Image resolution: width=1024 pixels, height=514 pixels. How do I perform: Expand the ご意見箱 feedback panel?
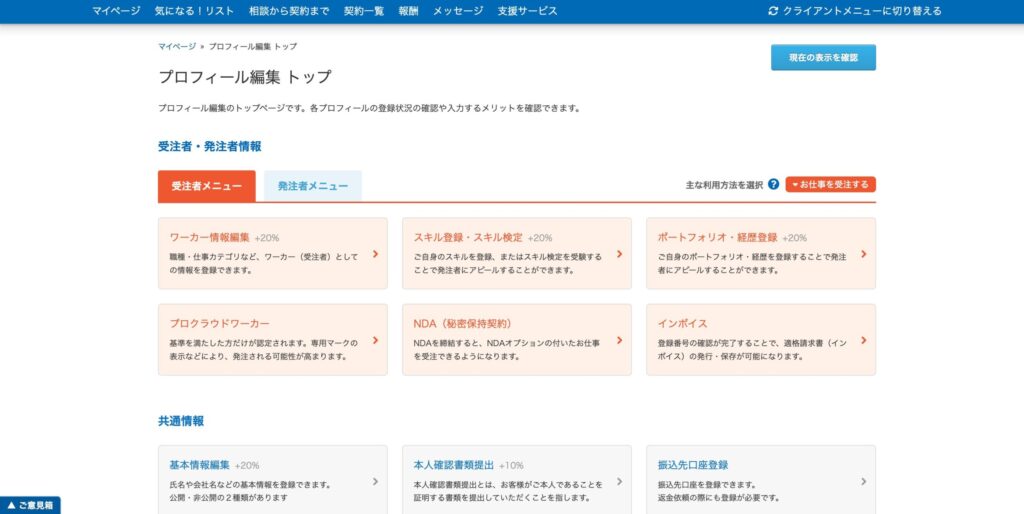point(30,506)
